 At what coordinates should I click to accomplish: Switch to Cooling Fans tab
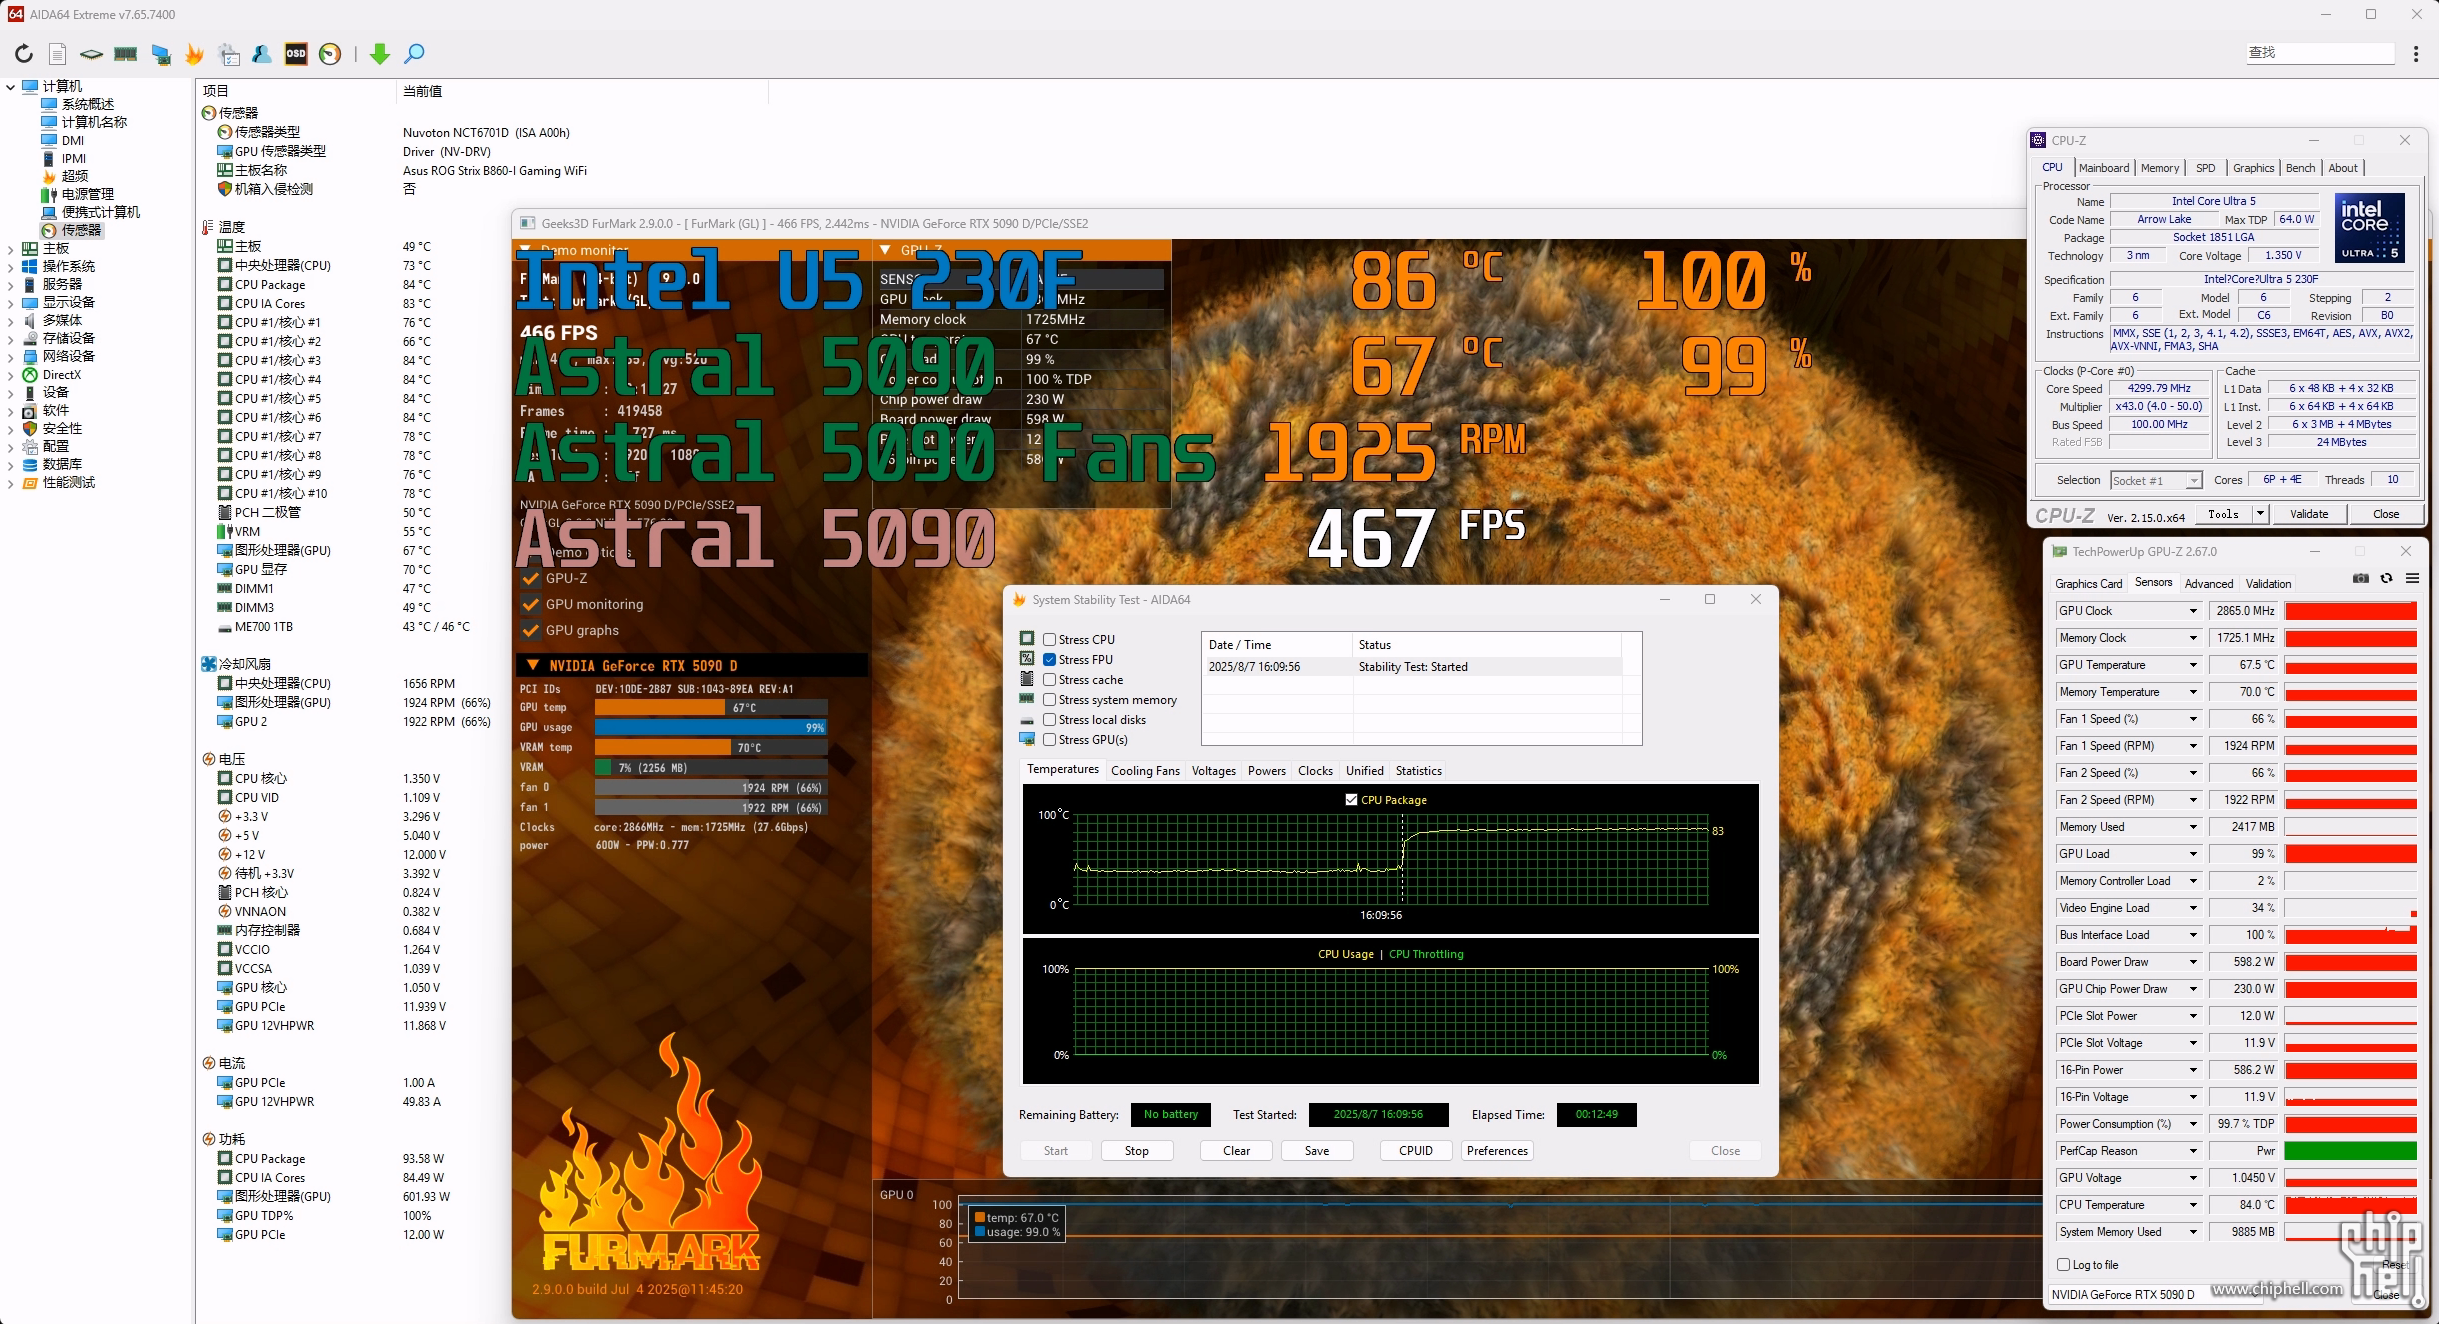point(1145,771)
